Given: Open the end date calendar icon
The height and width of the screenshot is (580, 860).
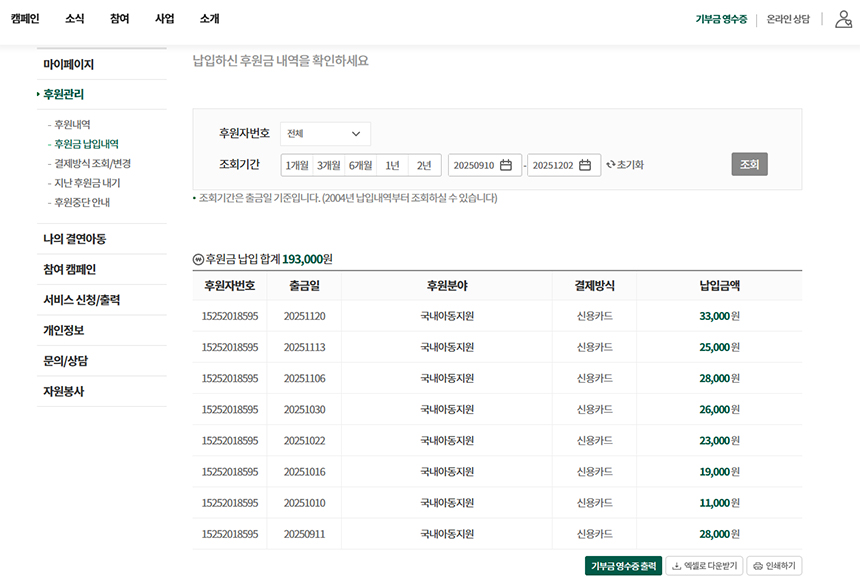Looking at the screenshot, I should click(x=585, y=165).
